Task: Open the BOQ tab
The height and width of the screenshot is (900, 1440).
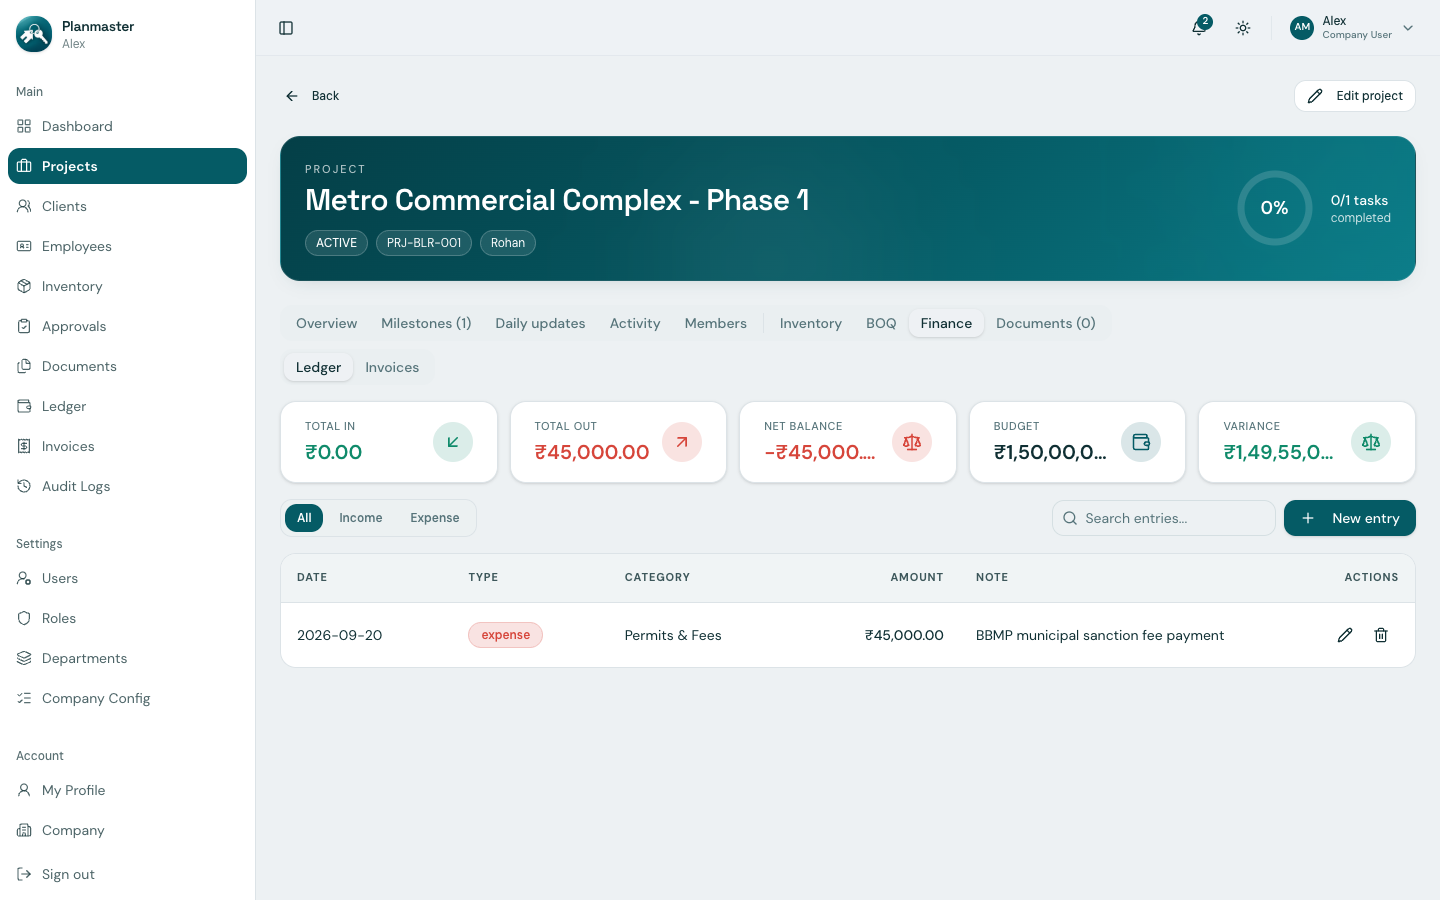Action: tap(881, 323)
